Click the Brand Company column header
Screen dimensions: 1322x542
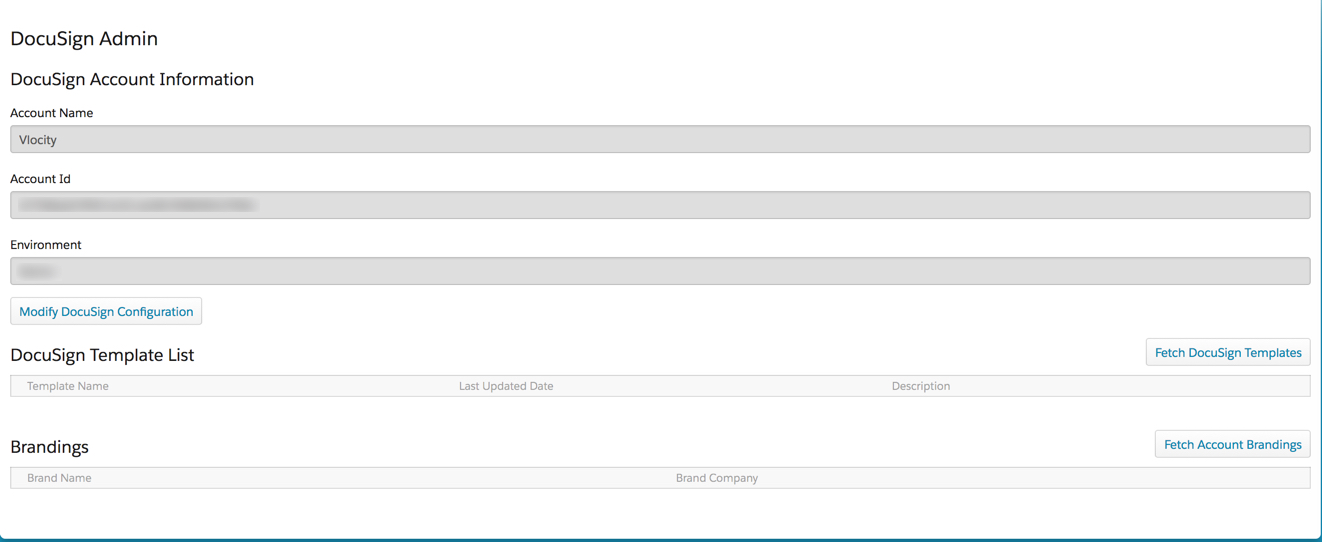click(x=717, y=478)
